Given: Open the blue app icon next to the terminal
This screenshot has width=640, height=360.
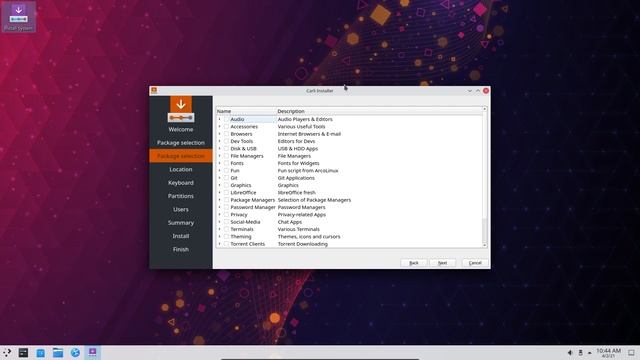Looking at the screenshot, I should [40, 353].
